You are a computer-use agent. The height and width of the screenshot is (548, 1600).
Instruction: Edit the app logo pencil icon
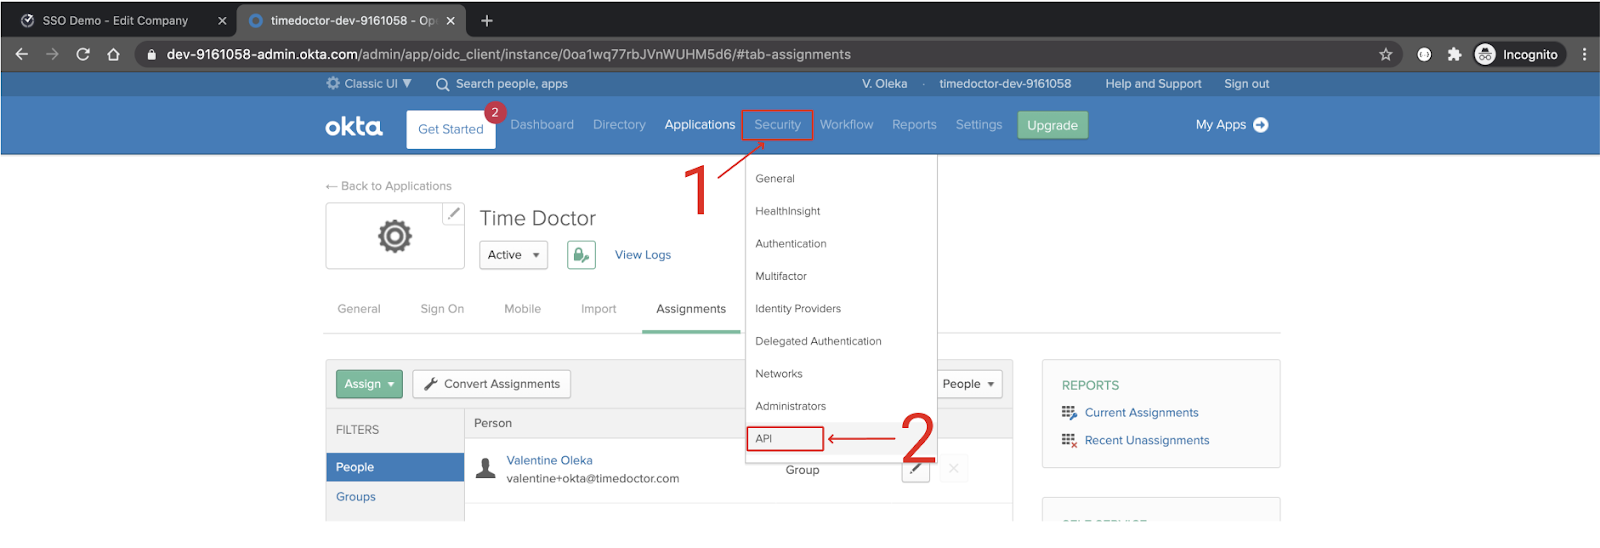[454, 214]
